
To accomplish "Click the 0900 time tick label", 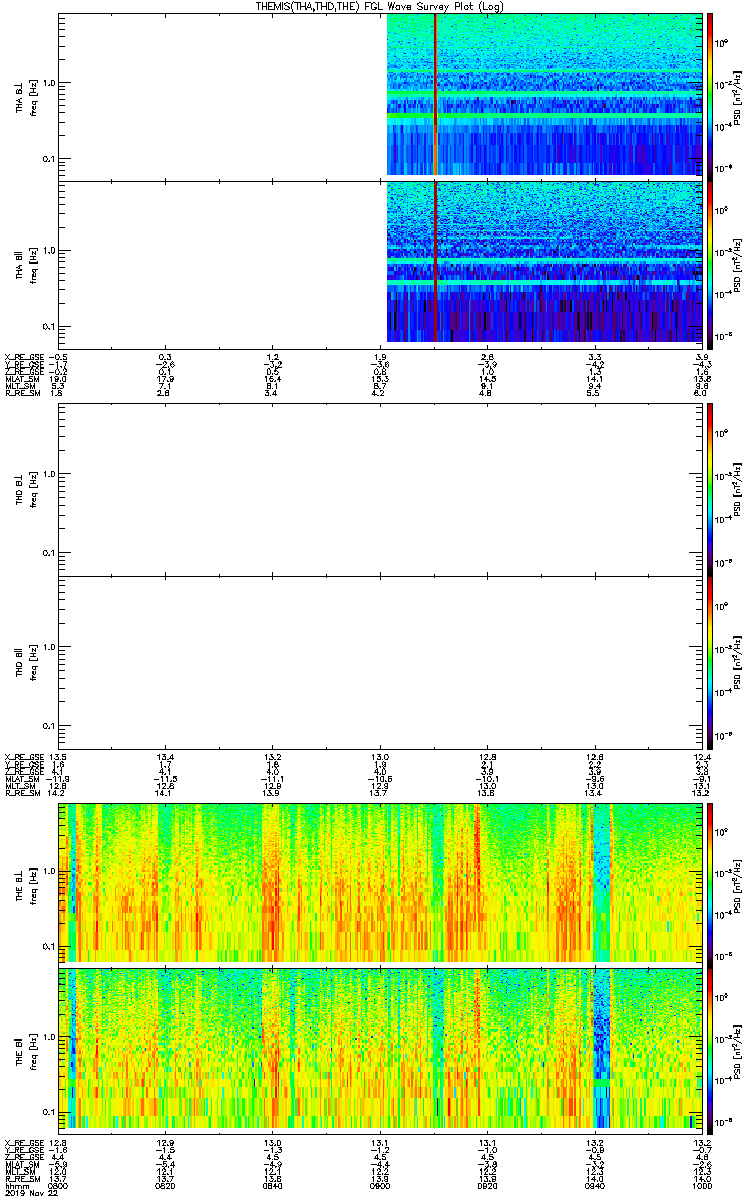I will [x=380, y=1186].
